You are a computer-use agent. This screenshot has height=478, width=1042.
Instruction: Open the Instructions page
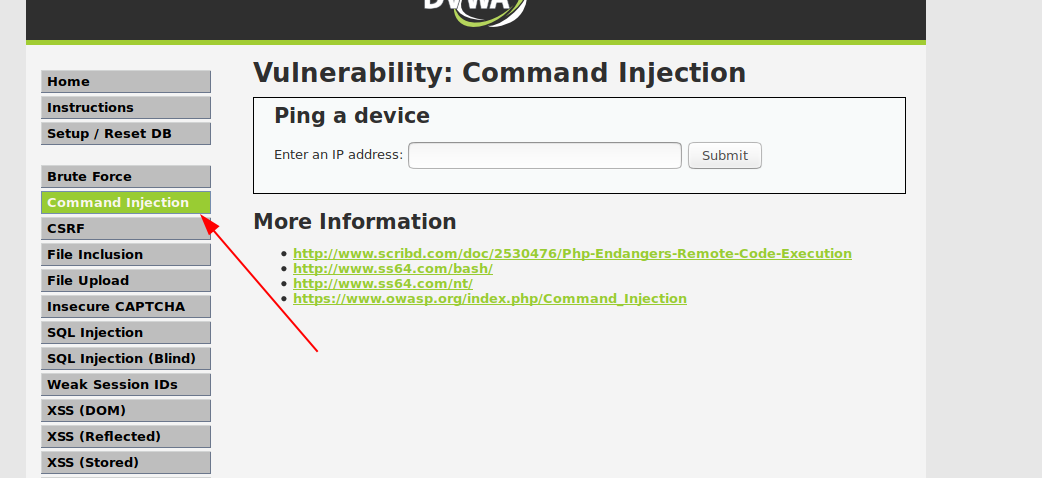[126, 108]
